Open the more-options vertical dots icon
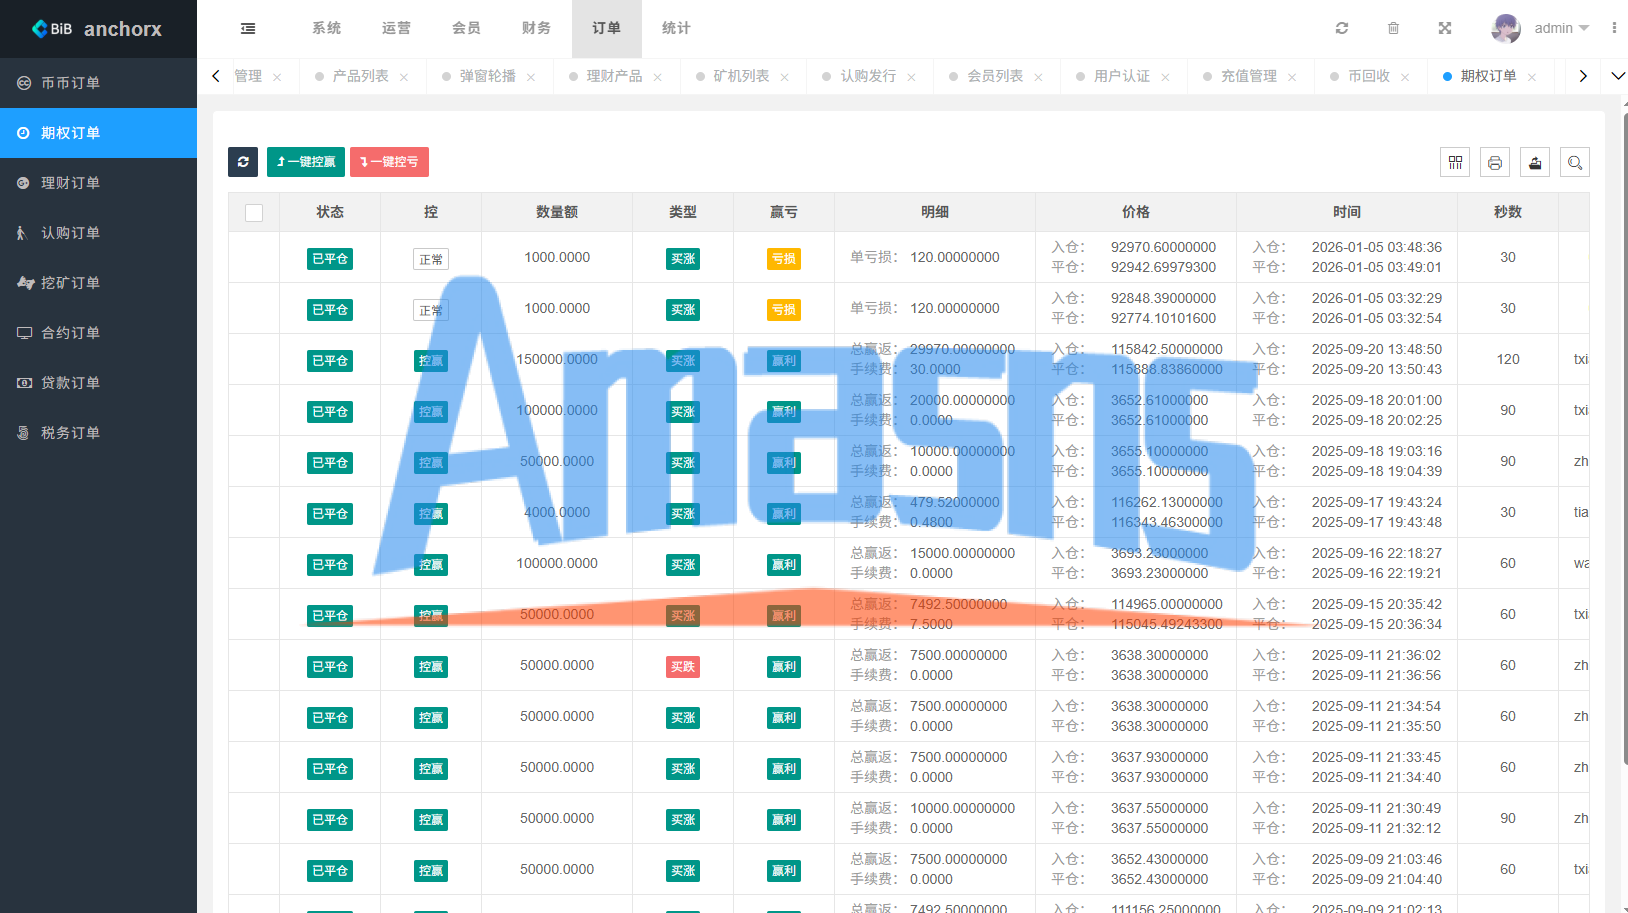This screenshot has width=1628, height=913. coord(1614,28)
